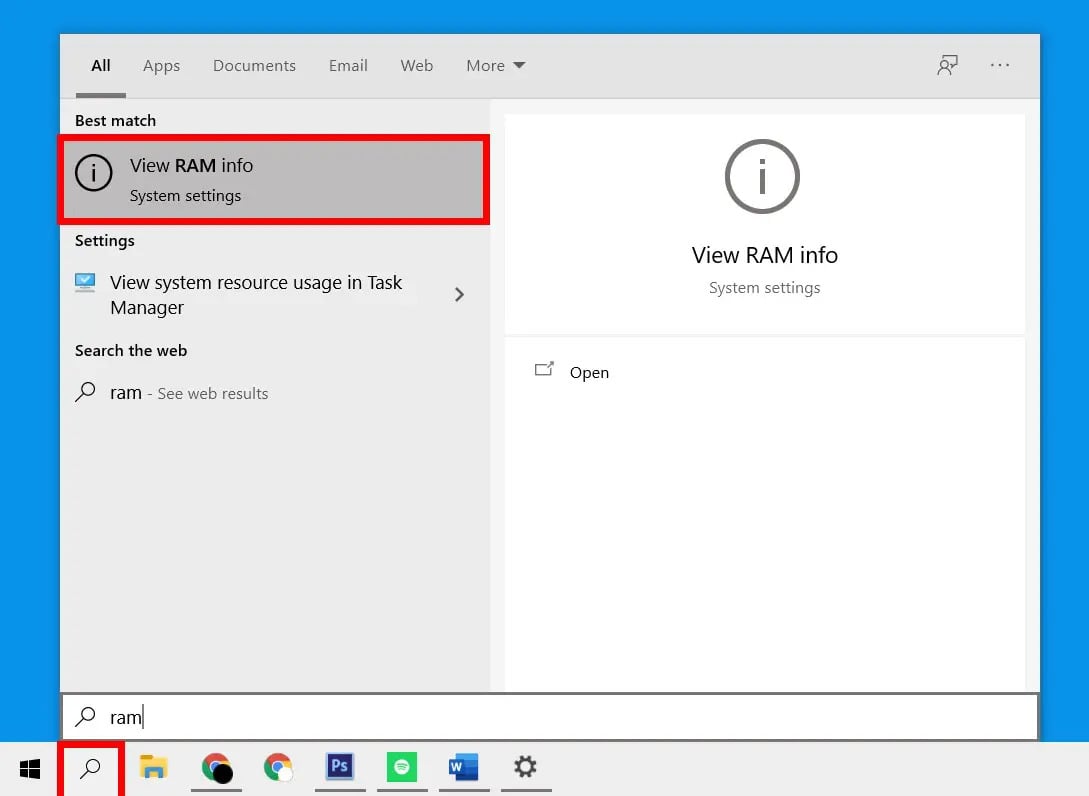Select the Apps filter tab
Image resolution: width=1089 pixels, height=796 pixels.
click(161, 65)
